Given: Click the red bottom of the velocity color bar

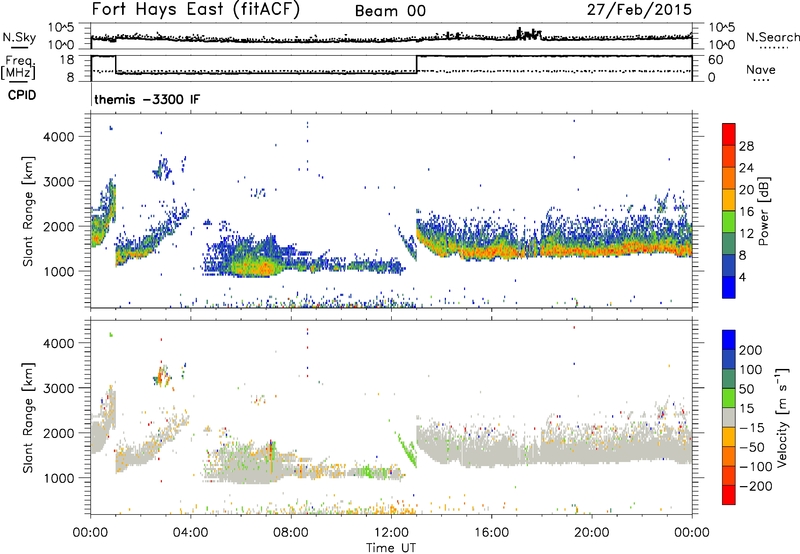Looking at the screenshot, I should coord(729,495).
